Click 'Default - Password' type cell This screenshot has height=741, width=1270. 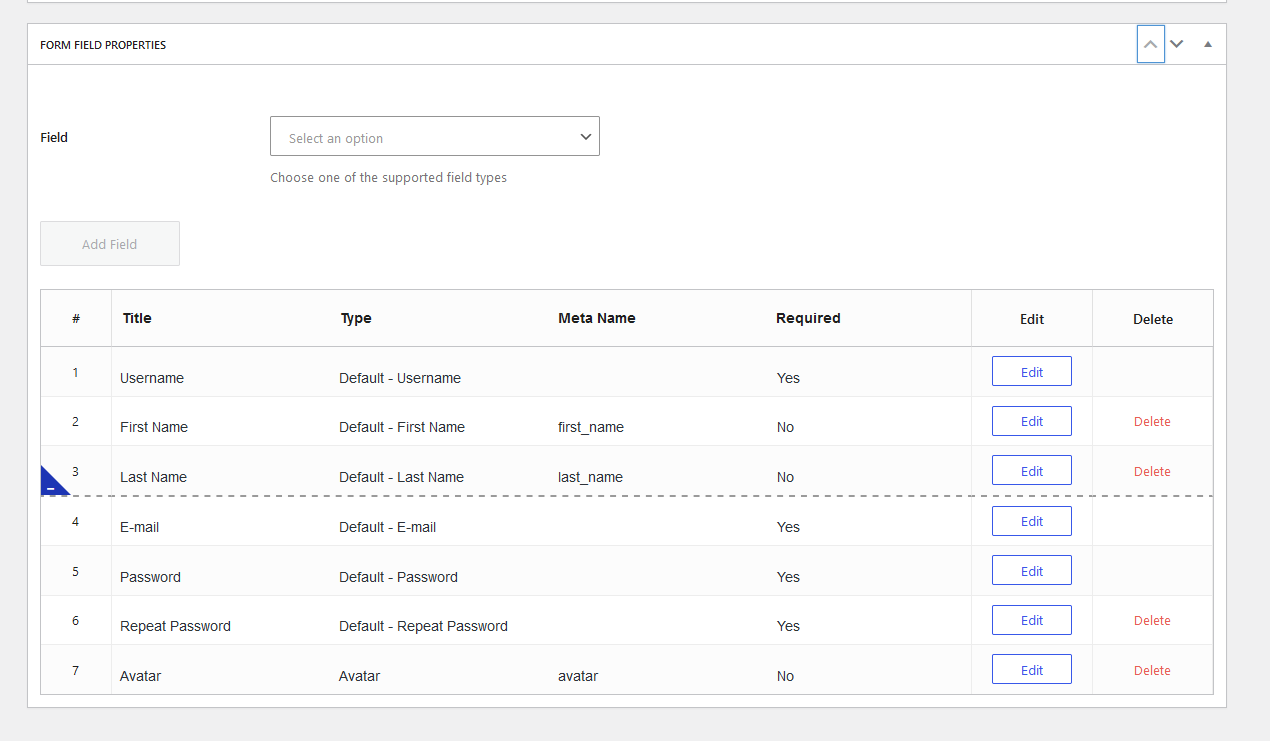(x=398, y=577)
